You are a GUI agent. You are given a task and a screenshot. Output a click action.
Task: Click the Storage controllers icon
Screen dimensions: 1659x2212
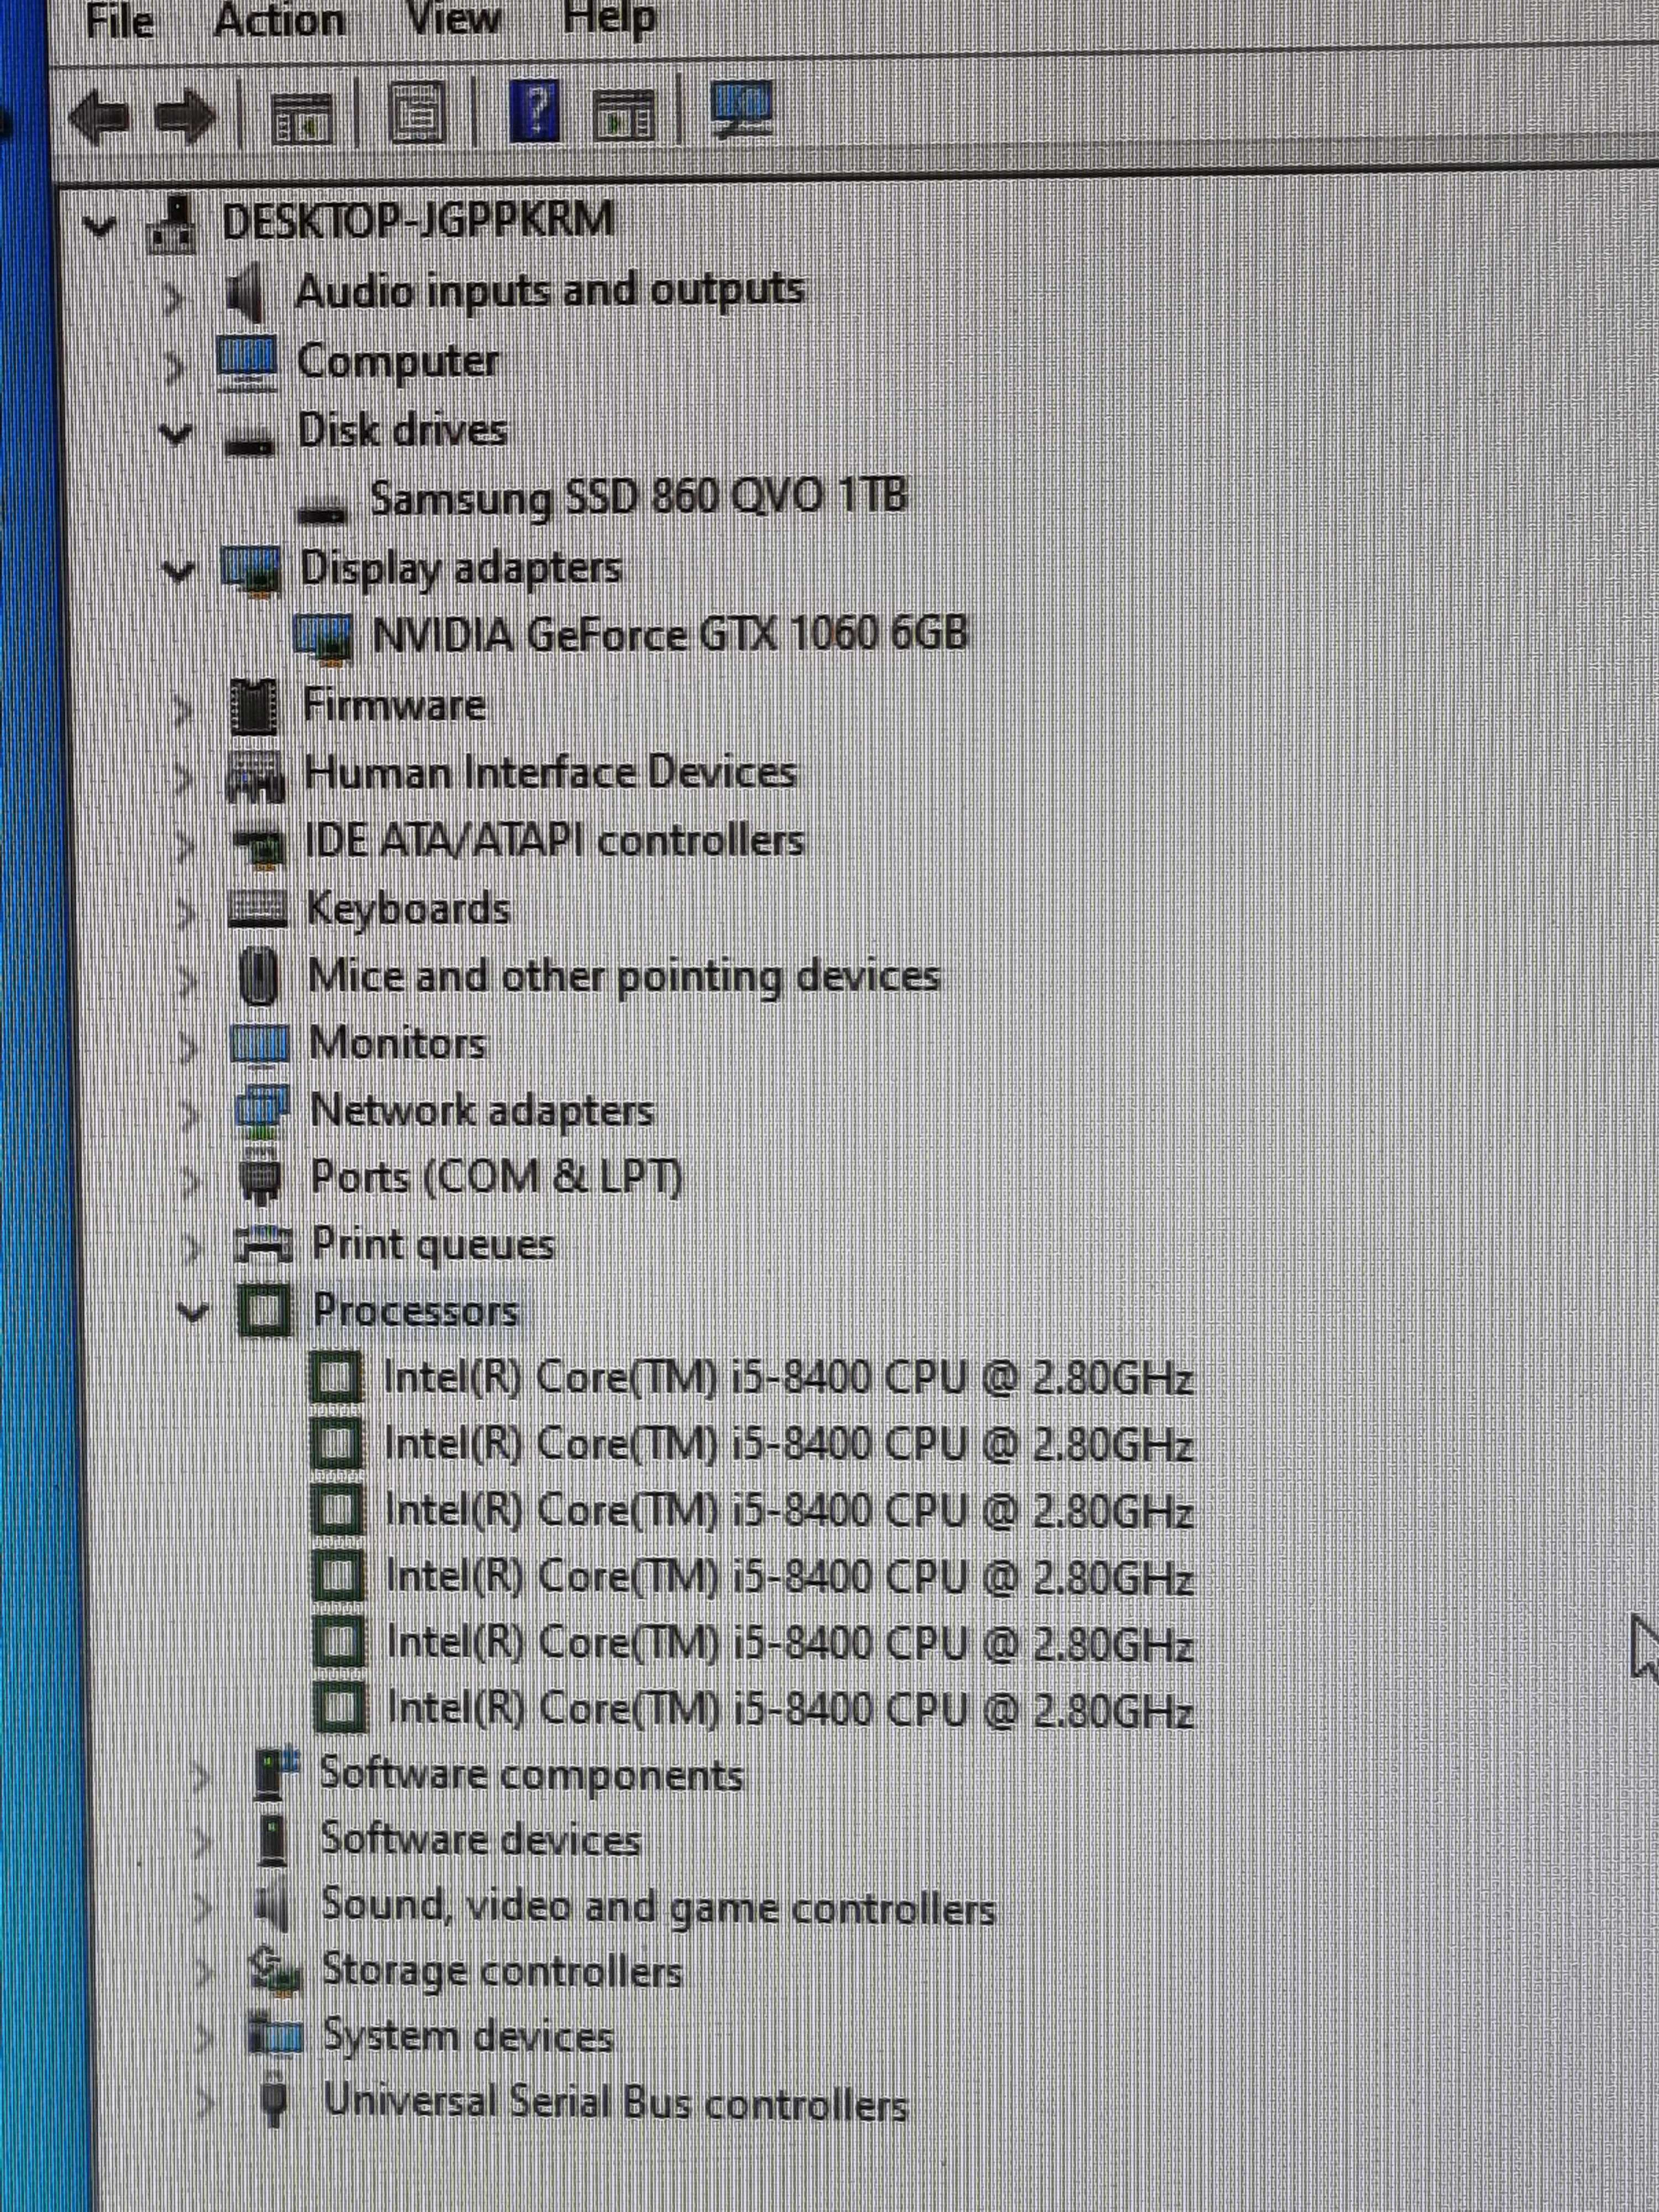click(275, 1972)
